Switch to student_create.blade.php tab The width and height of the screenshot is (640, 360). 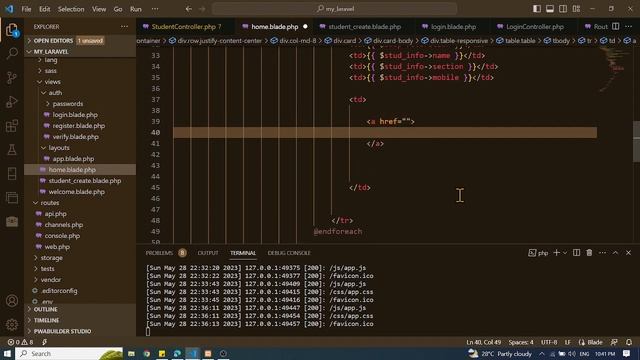364,27
